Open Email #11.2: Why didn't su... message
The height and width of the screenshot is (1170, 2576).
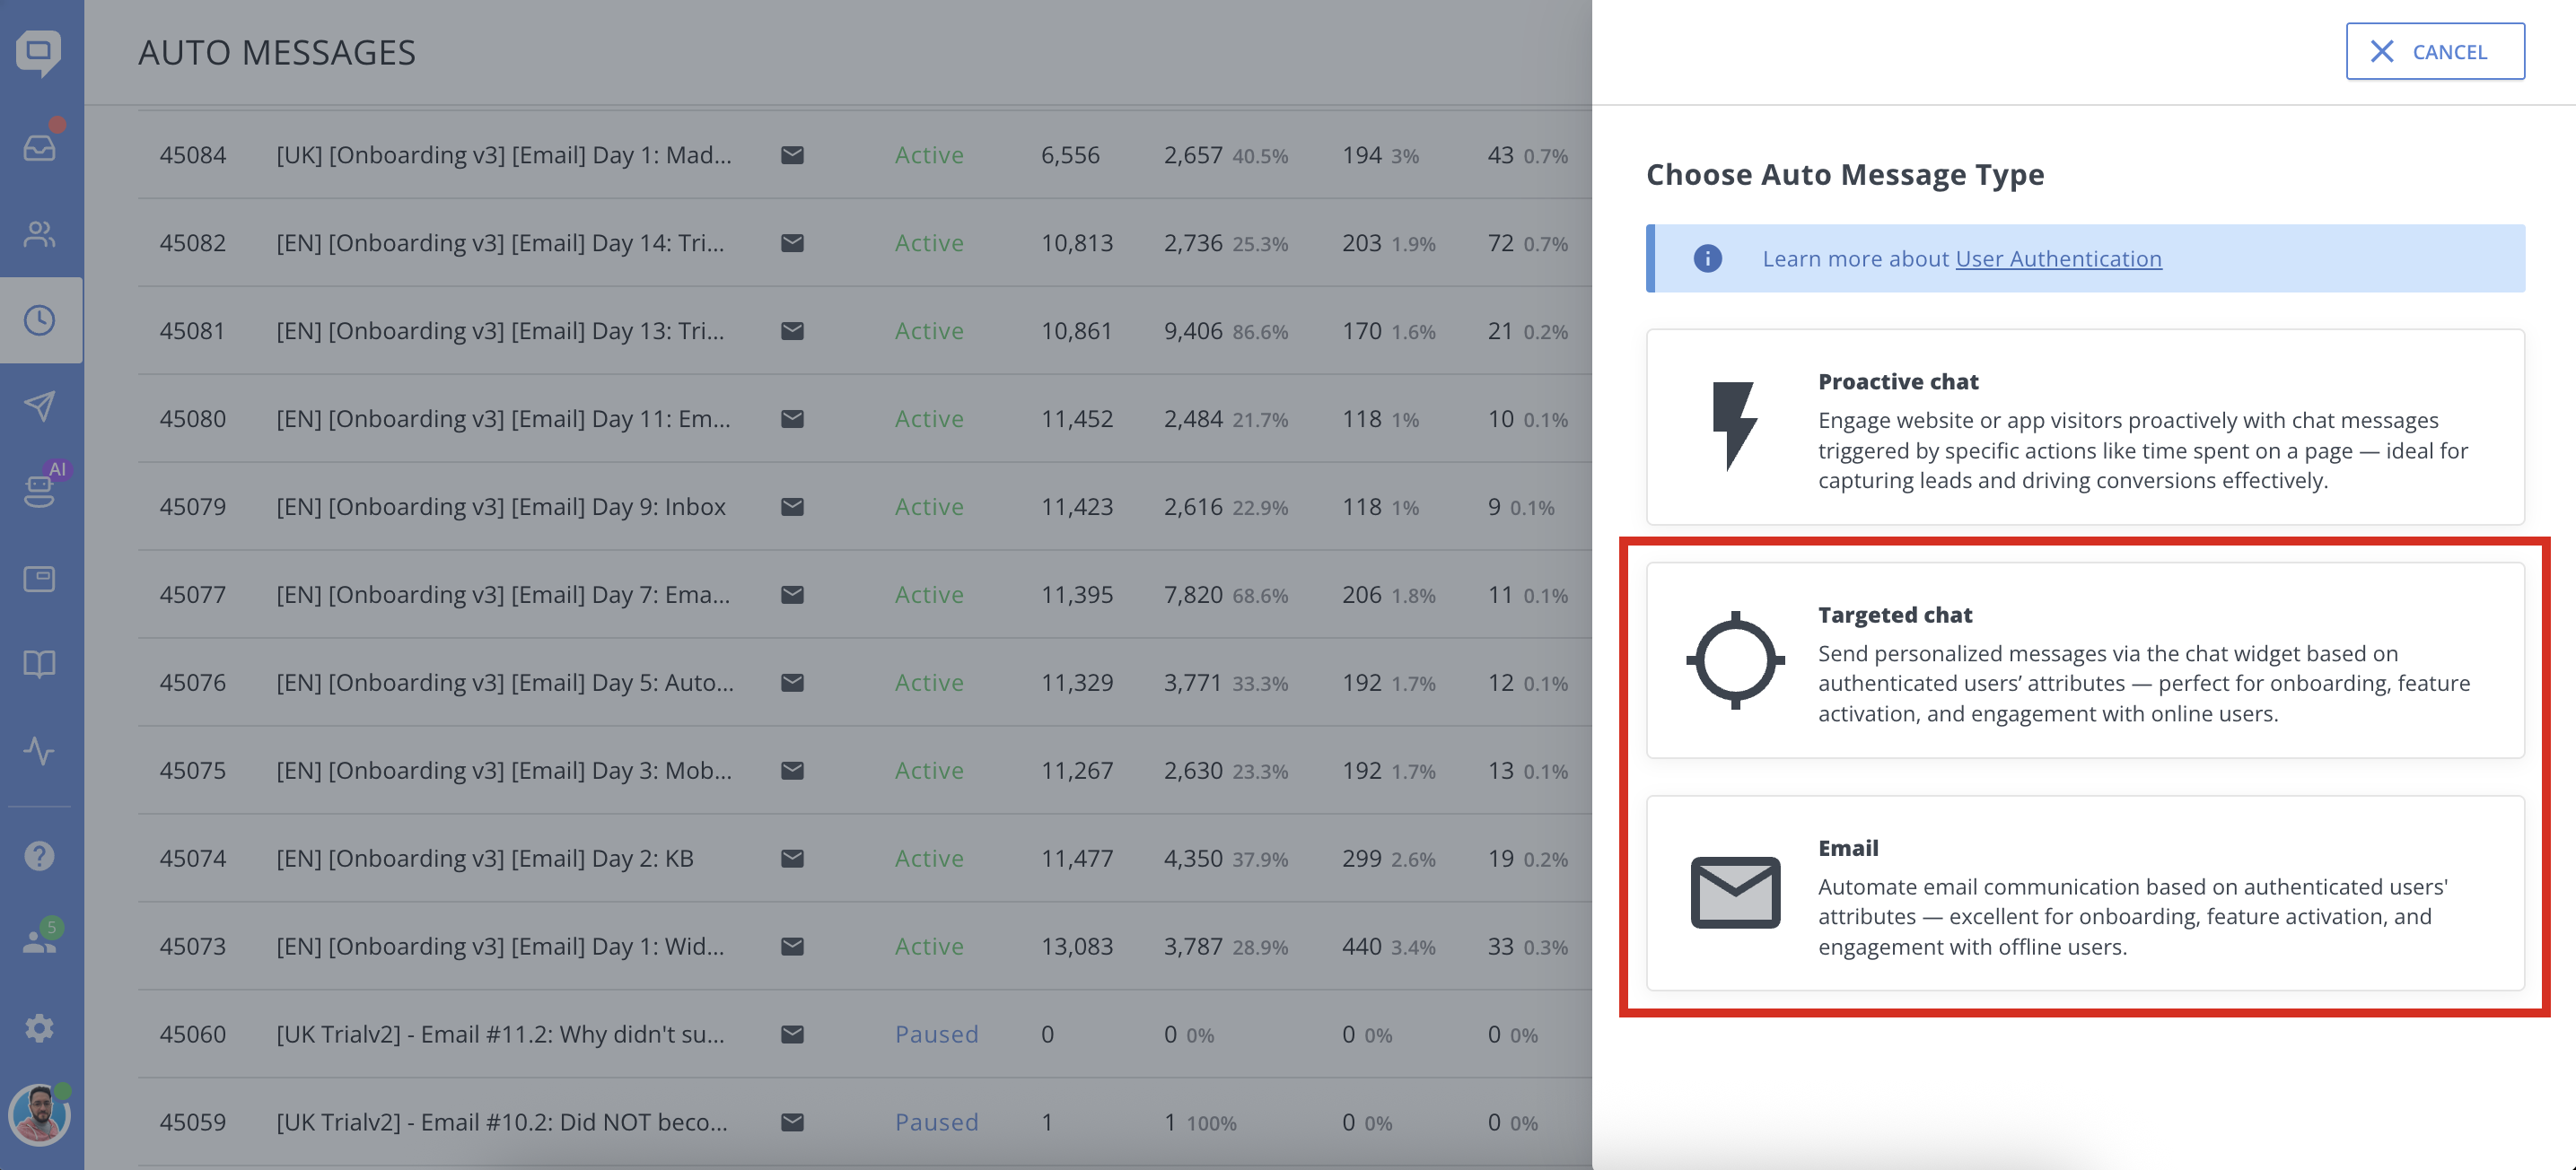[x=500, y=1034]
